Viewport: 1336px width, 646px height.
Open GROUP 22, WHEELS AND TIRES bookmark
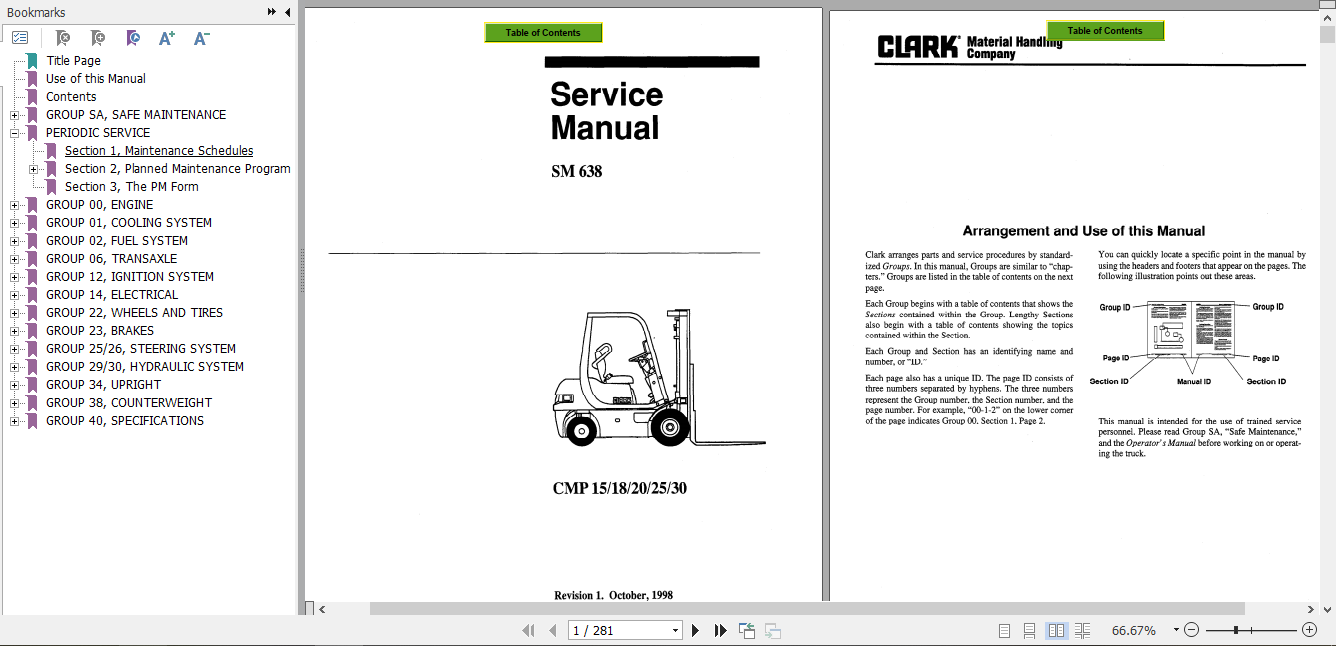click(134, 313)
